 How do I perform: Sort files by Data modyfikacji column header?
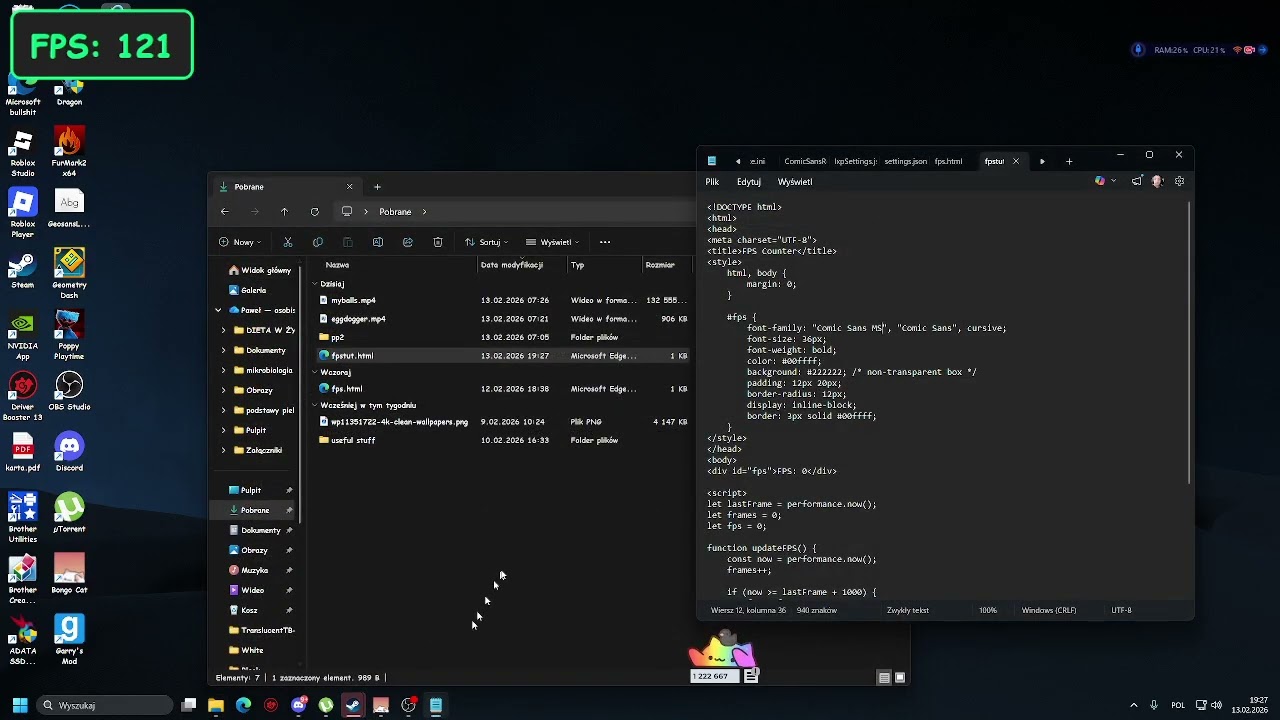[522, 265]
